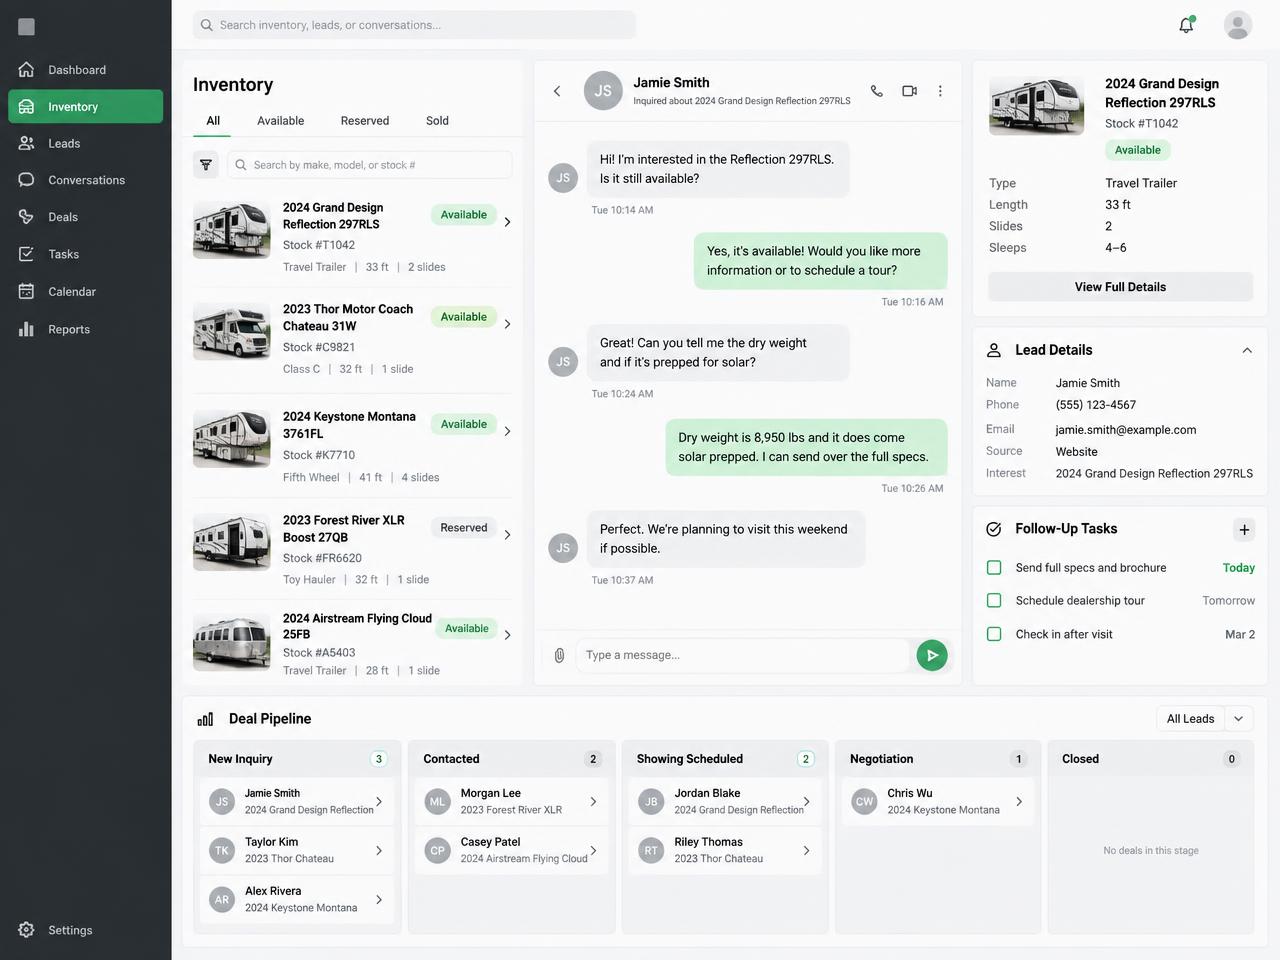Open Chris Wu deal chevron
Image resolution: width=1280 pixels, height=960 pixels.
[x=1019, y=802]
